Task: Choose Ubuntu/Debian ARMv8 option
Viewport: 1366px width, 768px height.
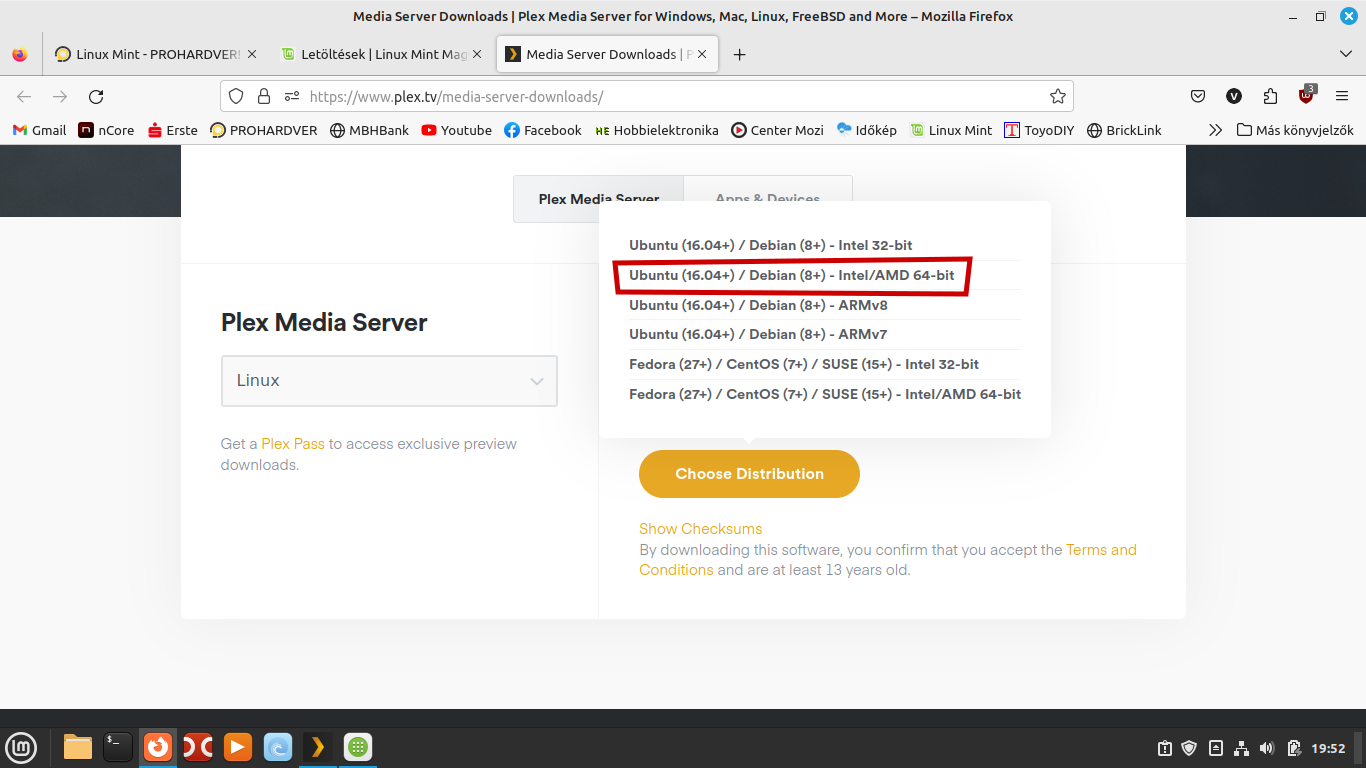Action: coord(758,305)
